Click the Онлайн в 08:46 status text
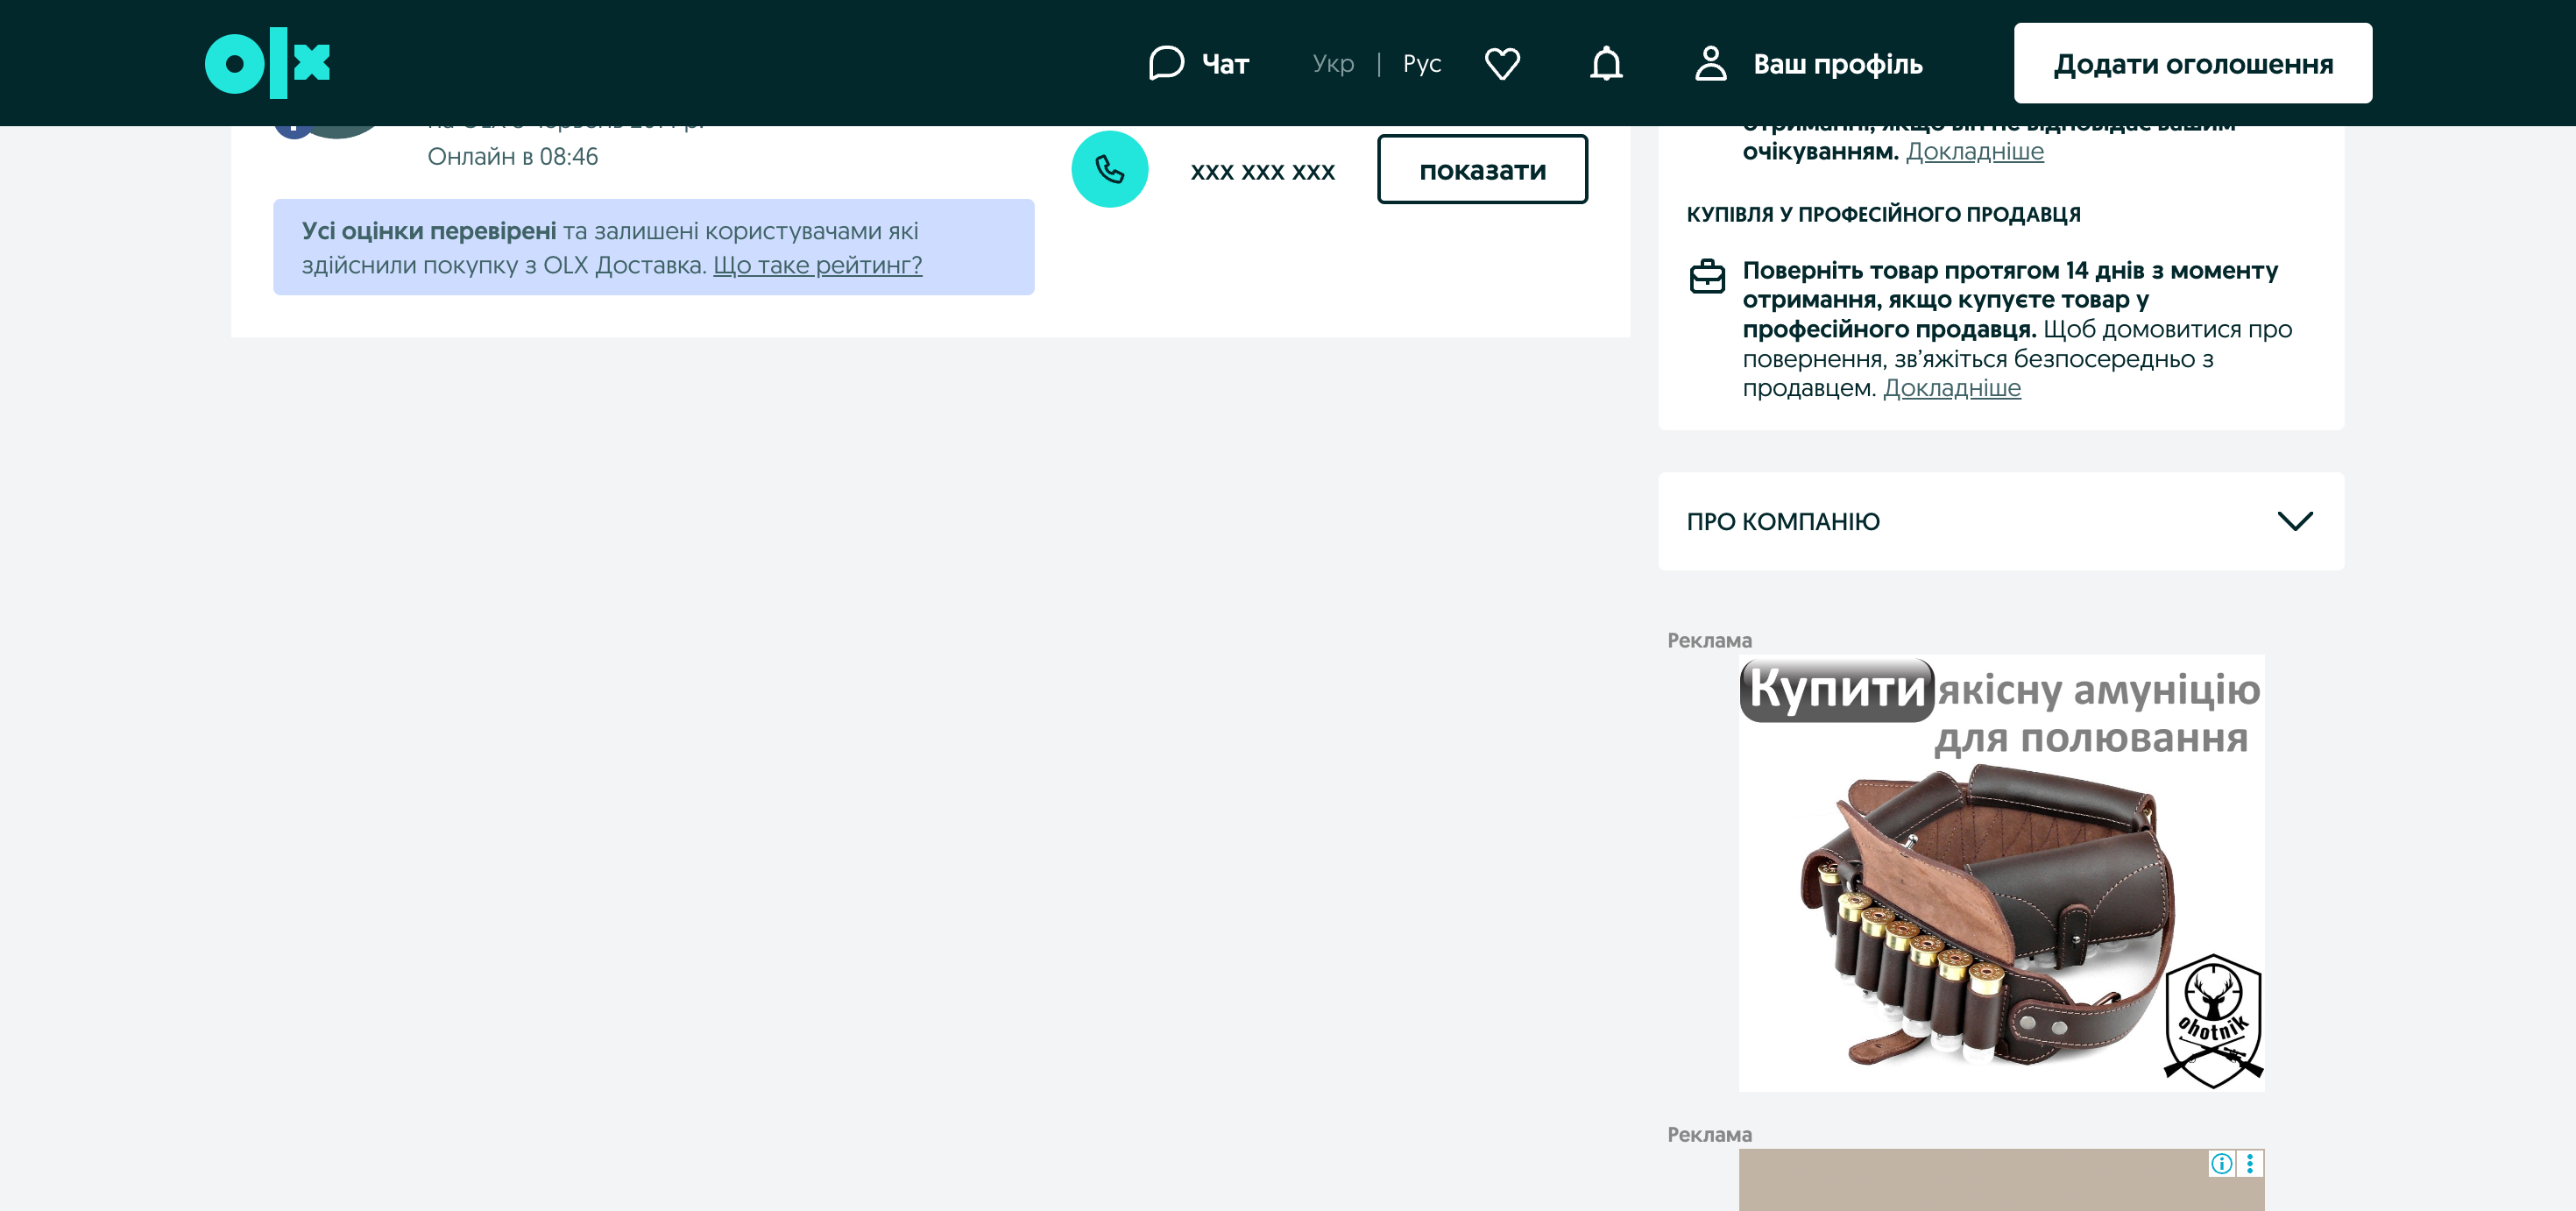The width and height of the screenshot is (2576, 1211). 513,157
